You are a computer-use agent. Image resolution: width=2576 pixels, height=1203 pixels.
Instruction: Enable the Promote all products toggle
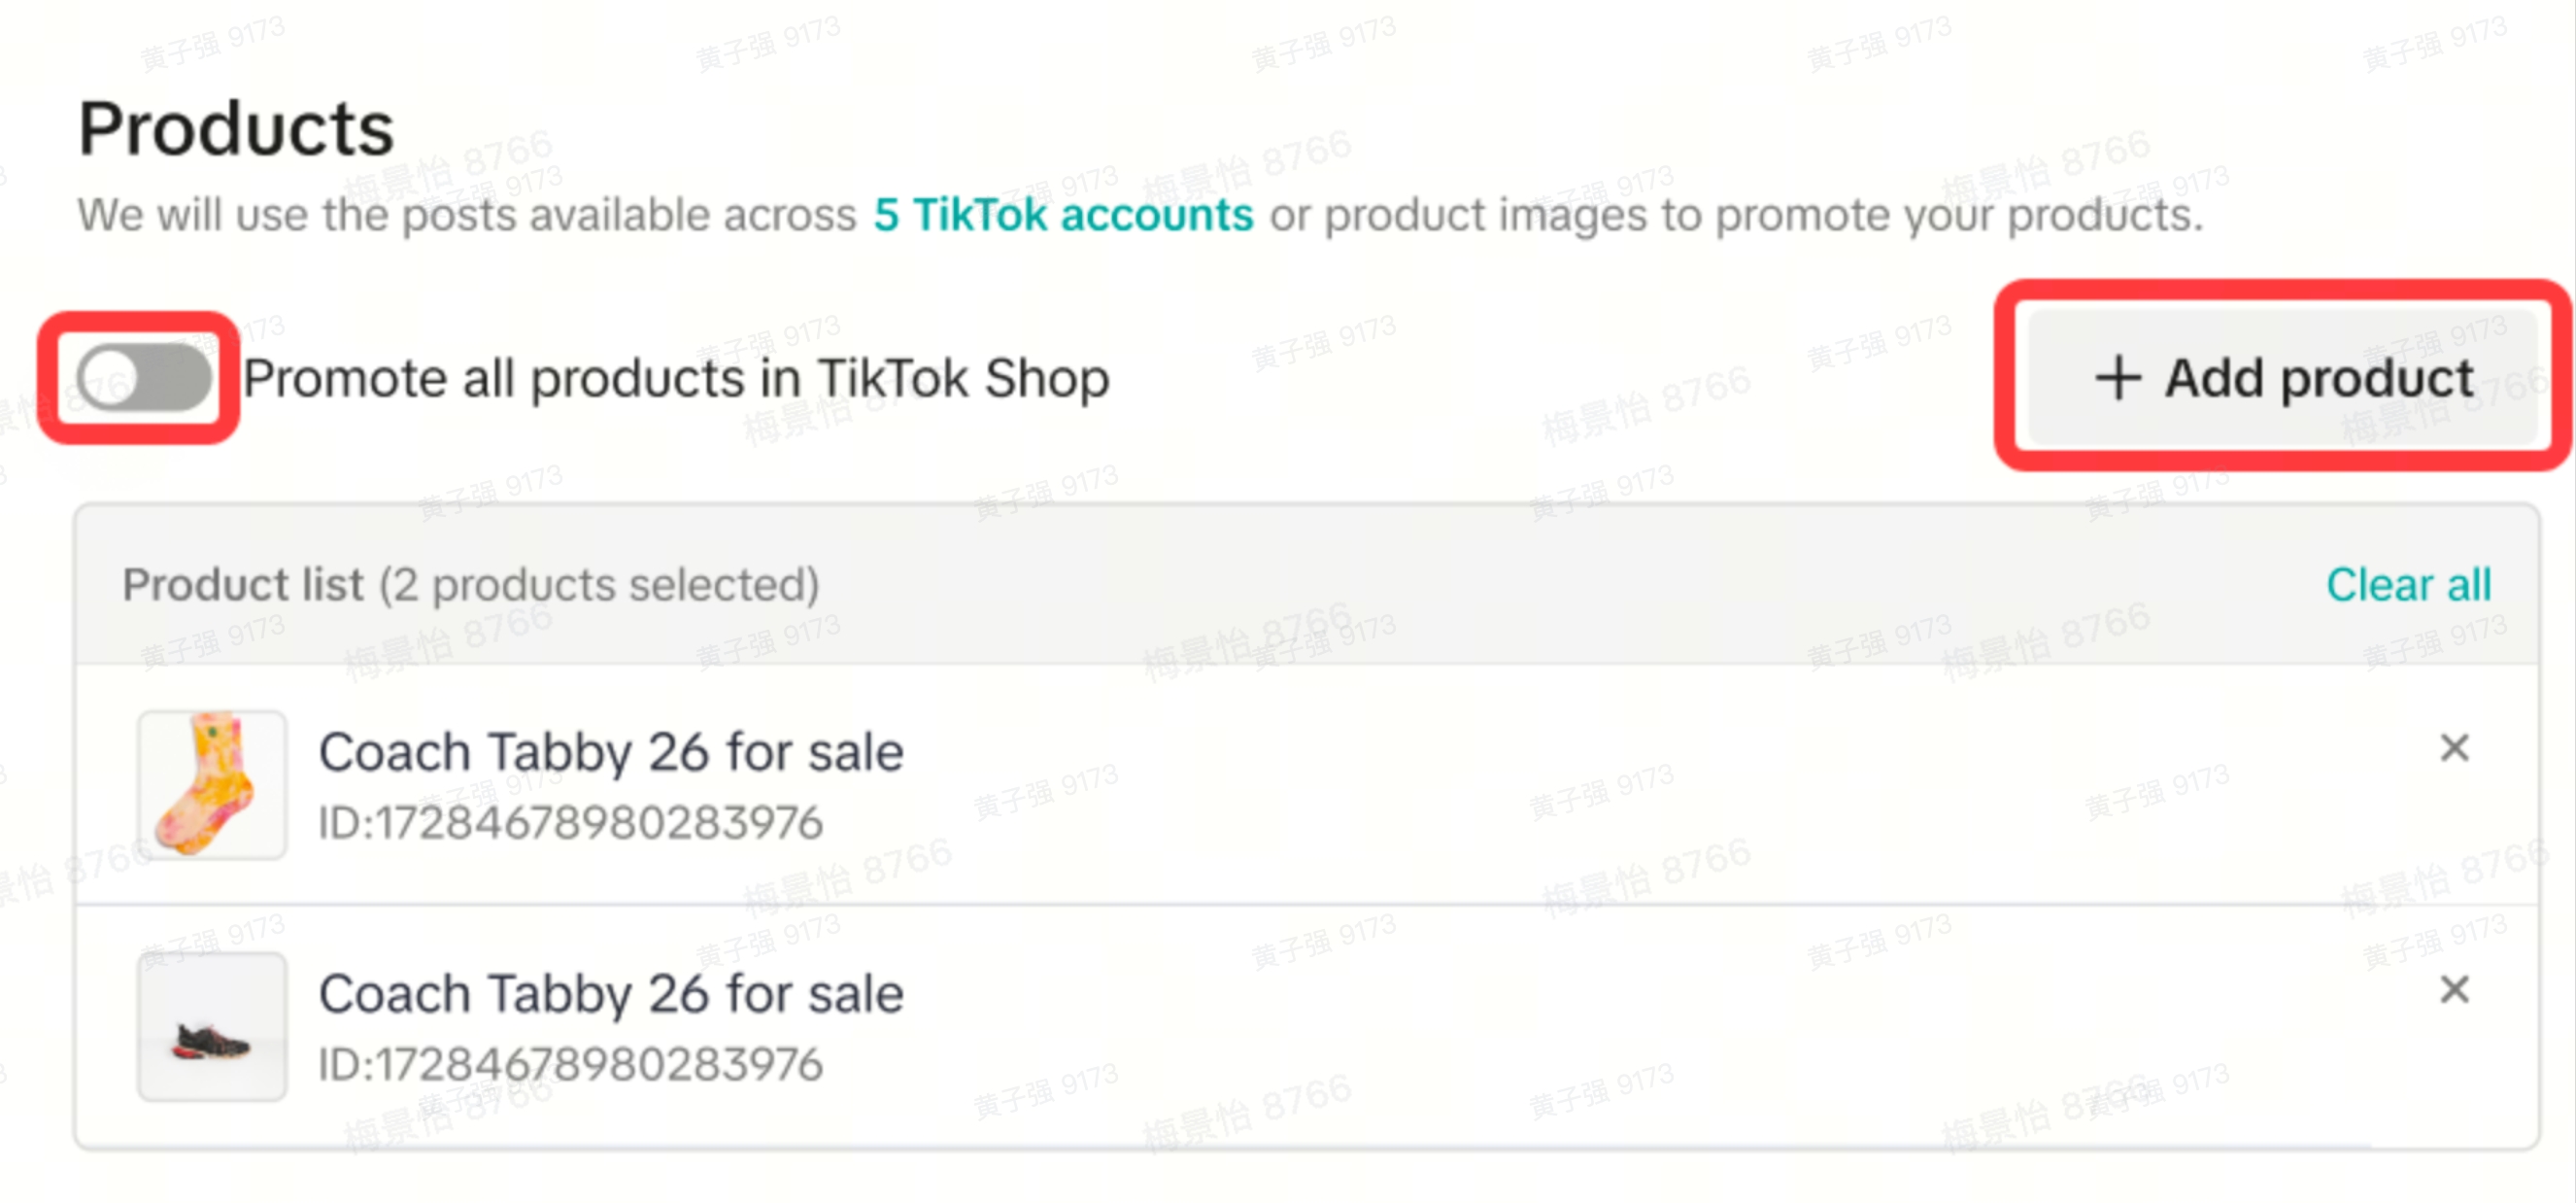[x=144, y=378]
